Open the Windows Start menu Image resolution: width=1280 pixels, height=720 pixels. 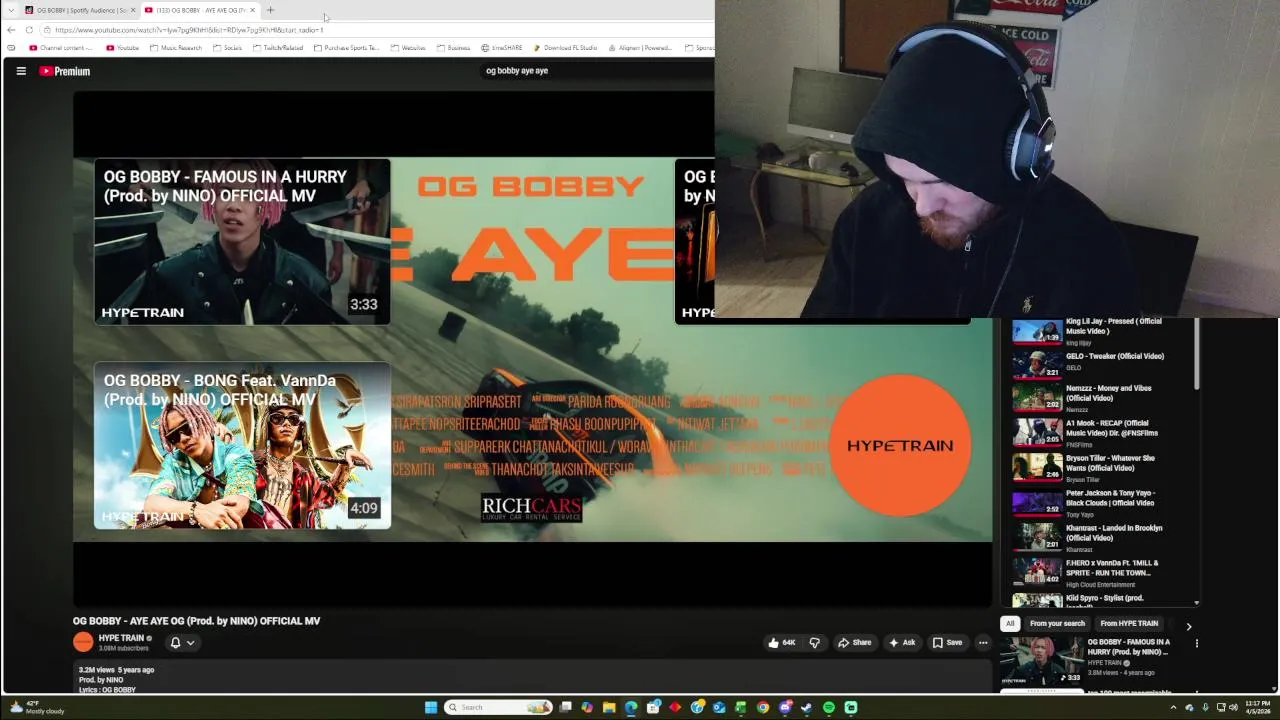tap(431, 707)
